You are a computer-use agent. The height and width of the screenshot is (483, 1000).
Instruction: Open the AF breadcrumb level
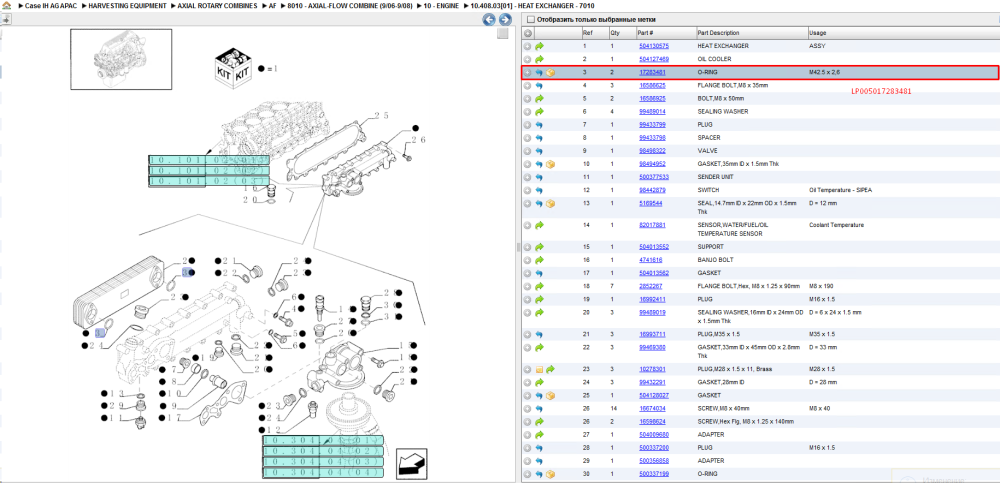click(272, 5)
